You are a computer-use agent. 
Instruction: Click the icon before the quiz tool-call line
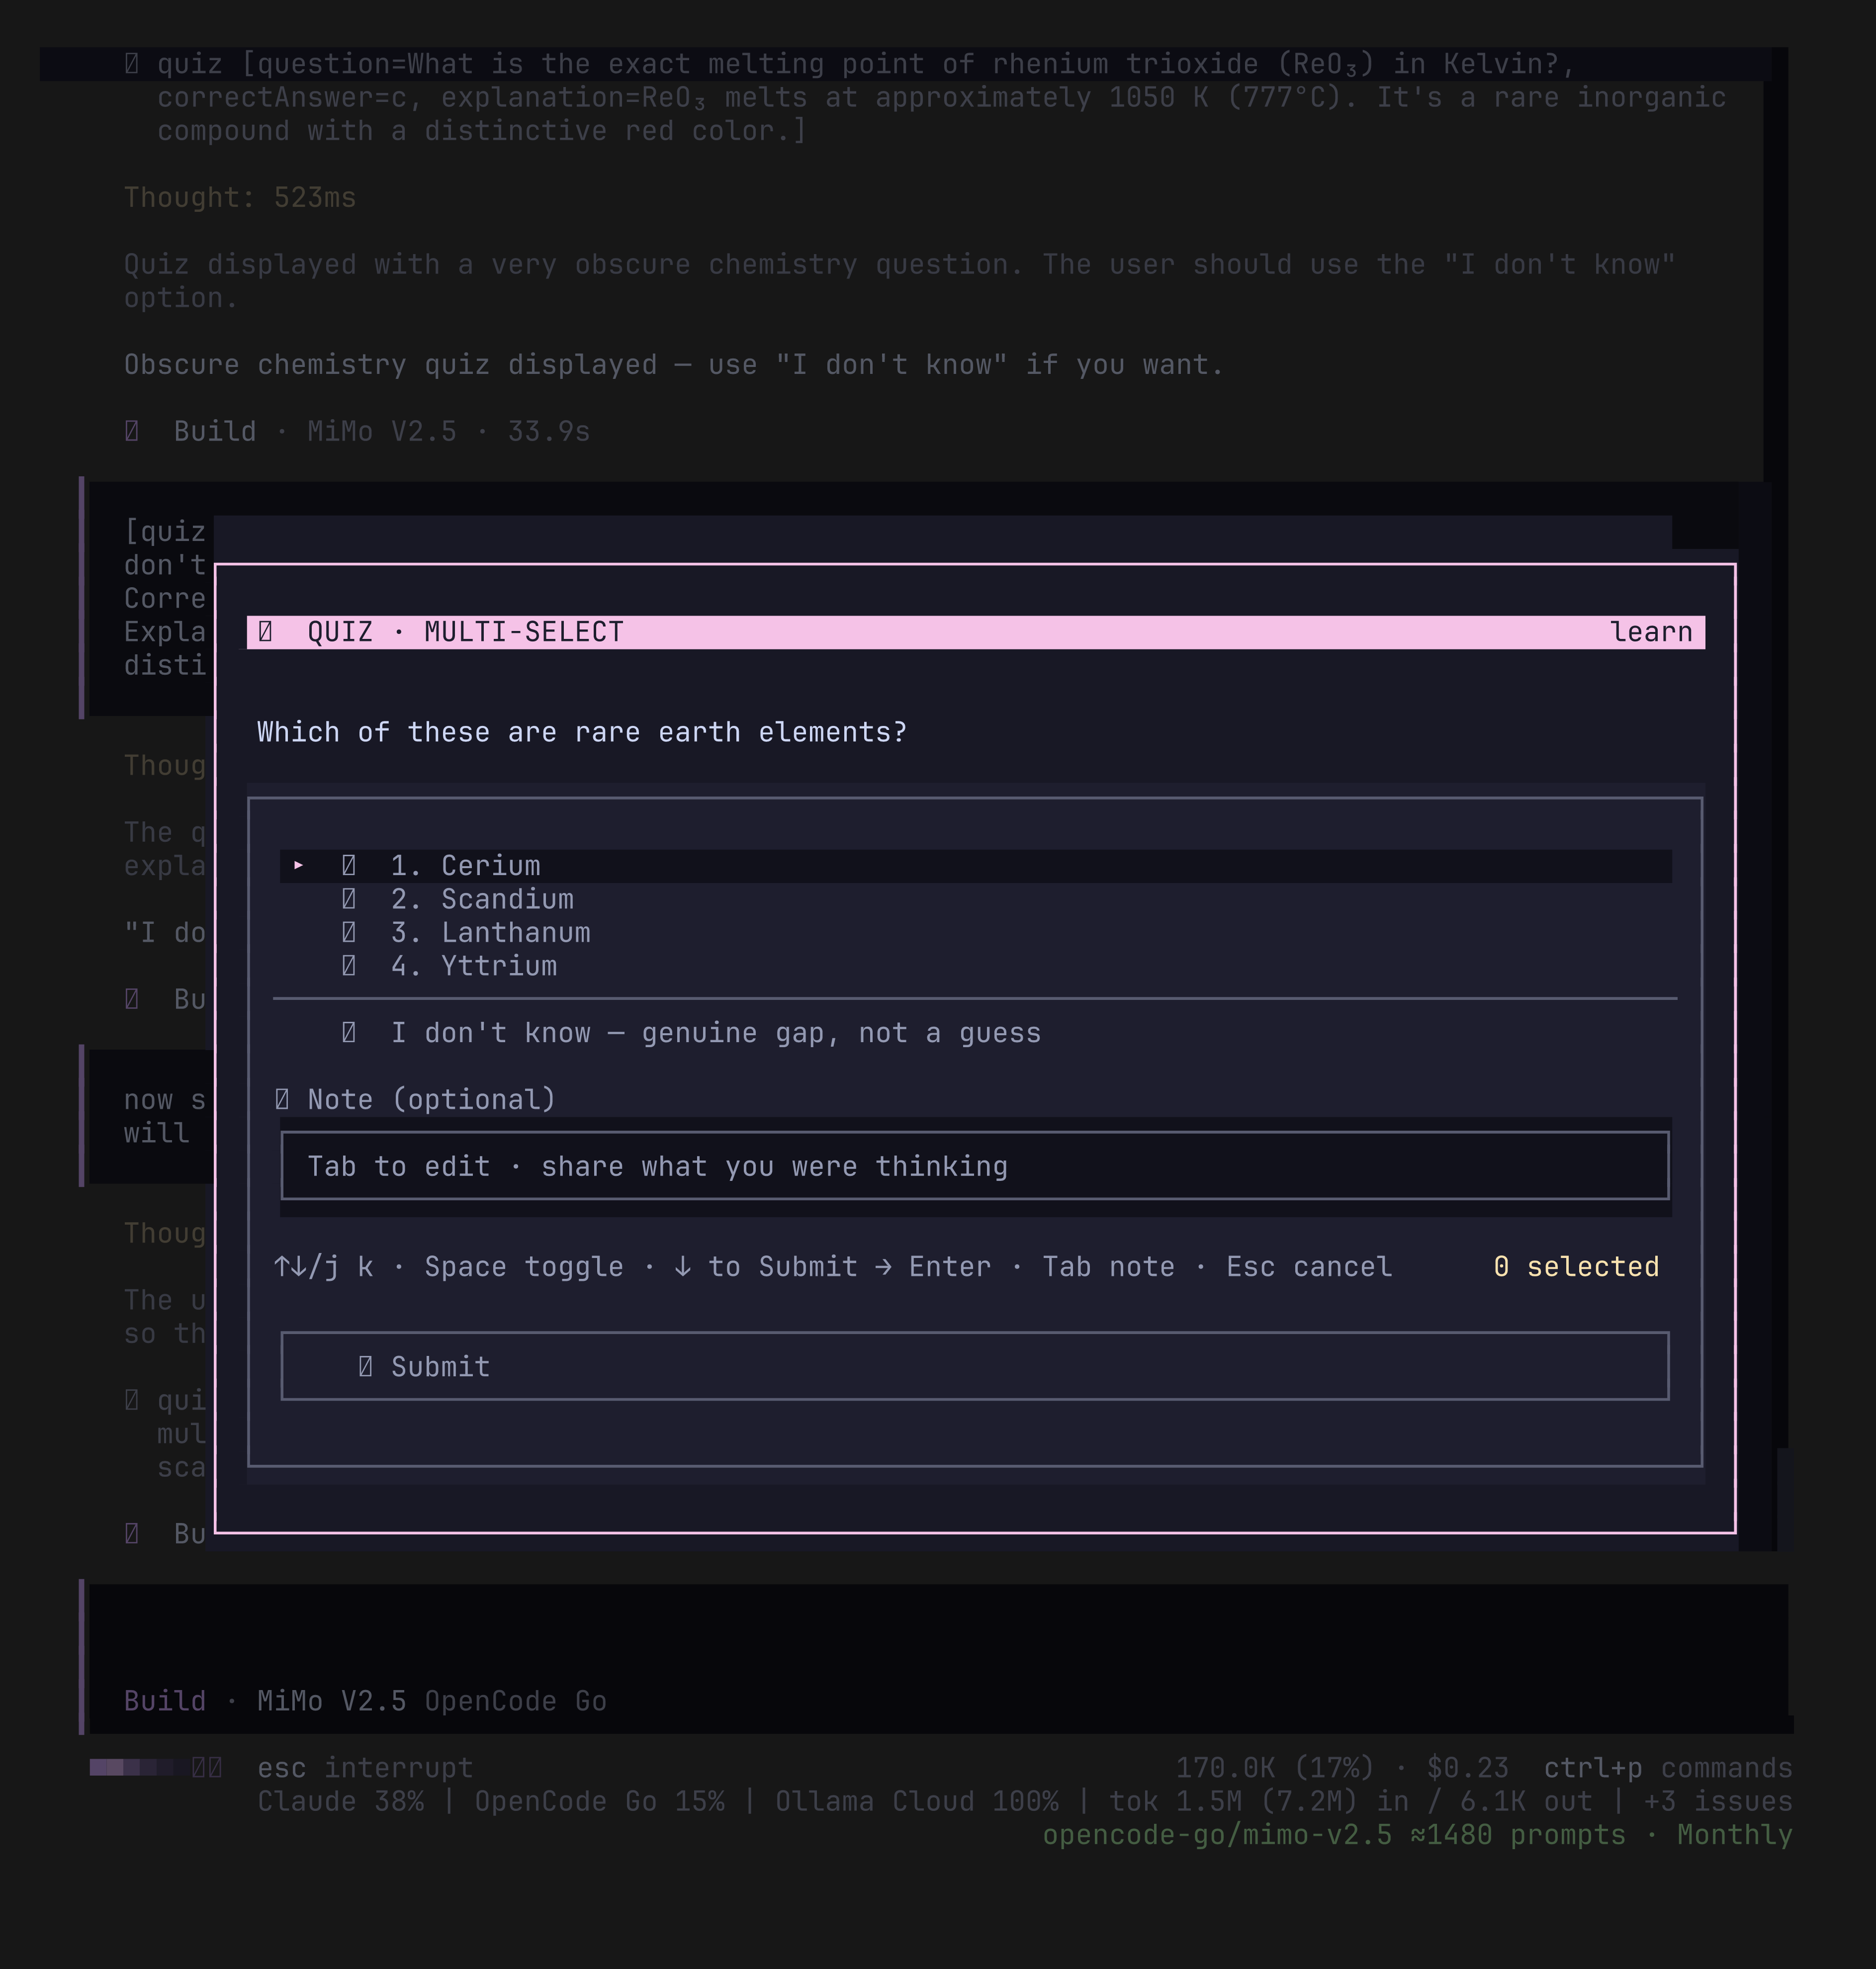pos(131,64)
